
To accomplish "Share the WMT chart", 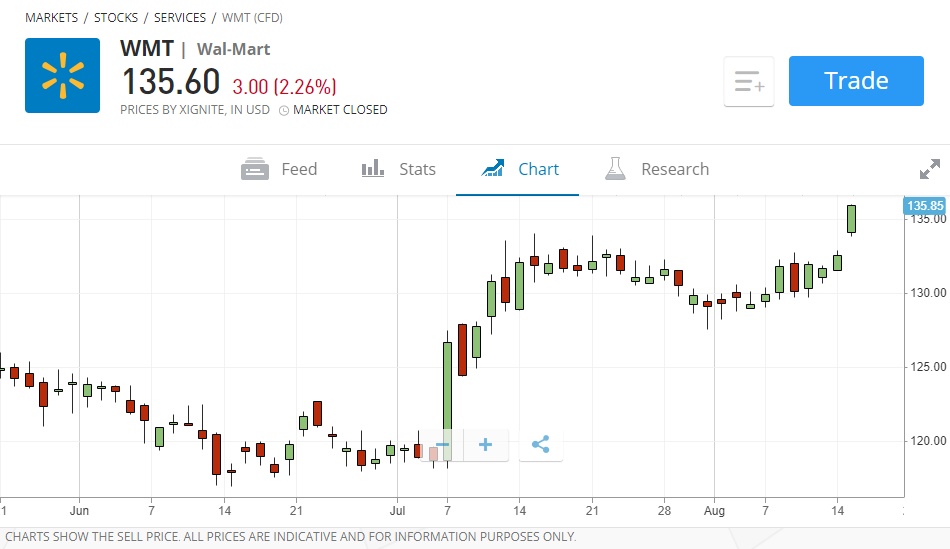I will (541, 445).
